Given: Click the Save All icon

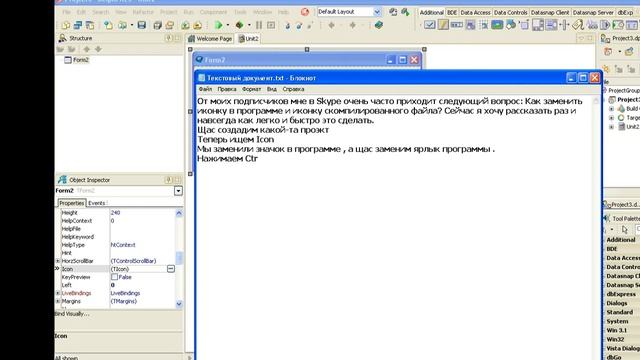Looking at the screenshot, I should [x=158, y=25].
